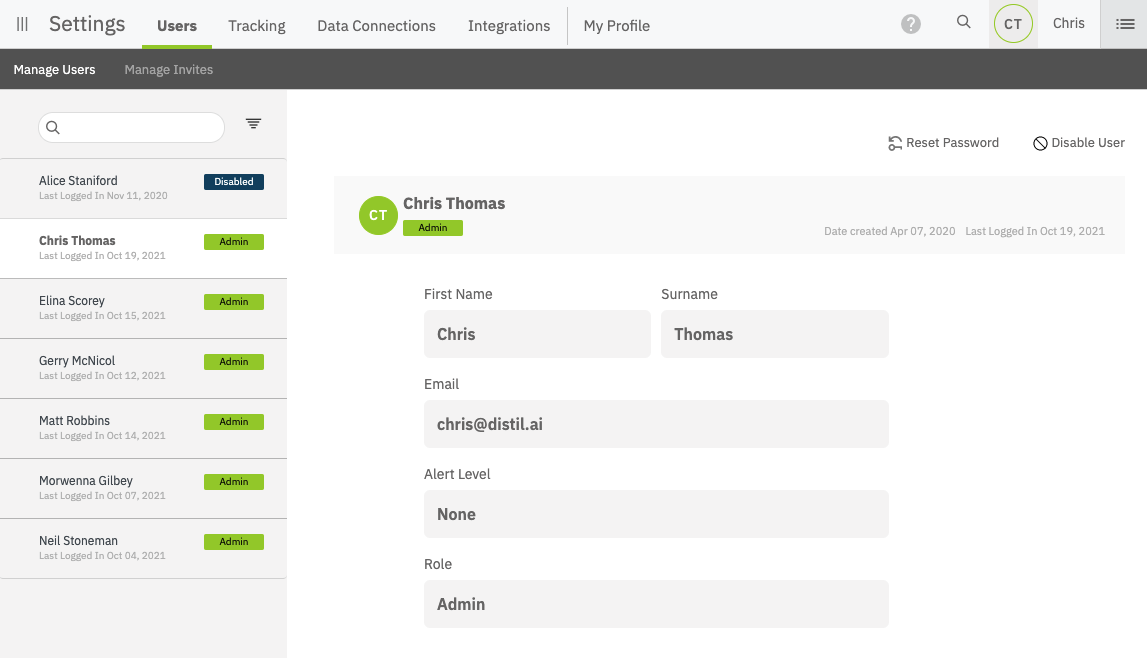Click the Date created Apr 07, 2020 text
The image size is (1147, 658).
[x=890, y=231]
